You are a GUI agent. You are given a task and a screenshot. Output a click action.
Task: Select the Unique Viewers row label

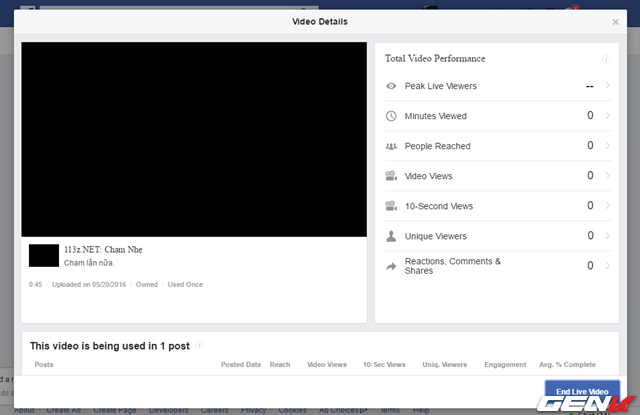(436, 236)
